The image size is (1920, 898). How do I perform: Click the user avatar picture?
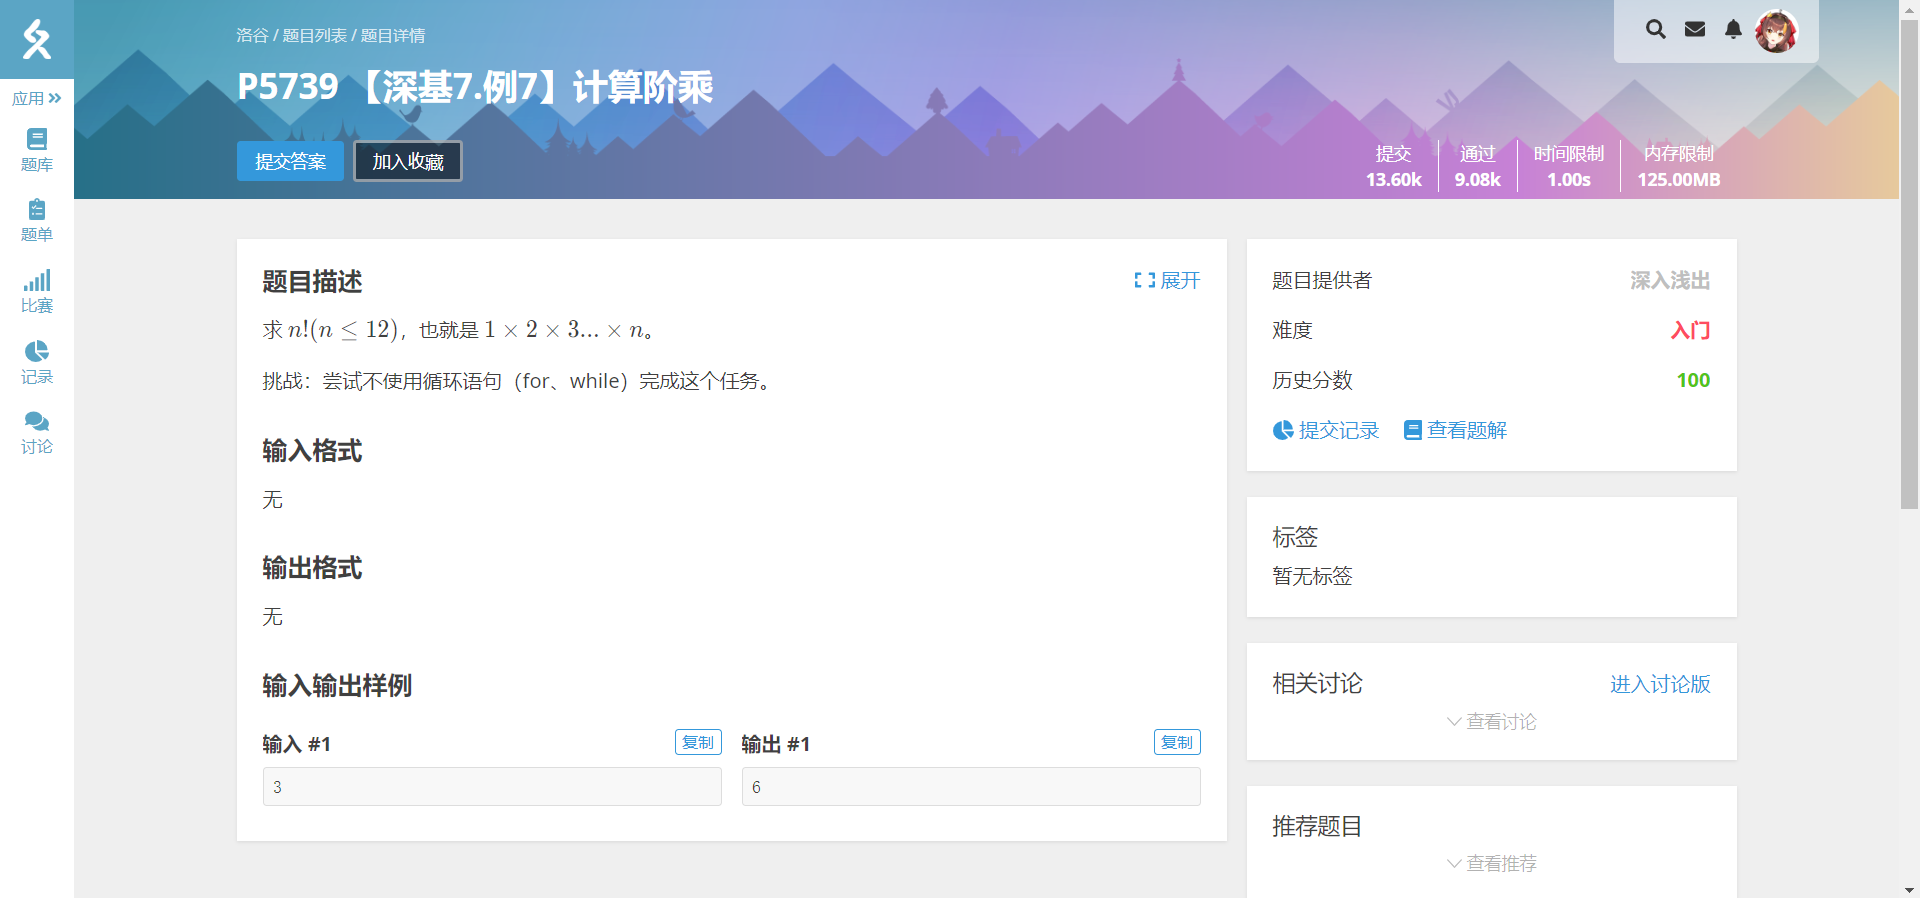[x=1776, y=31]
